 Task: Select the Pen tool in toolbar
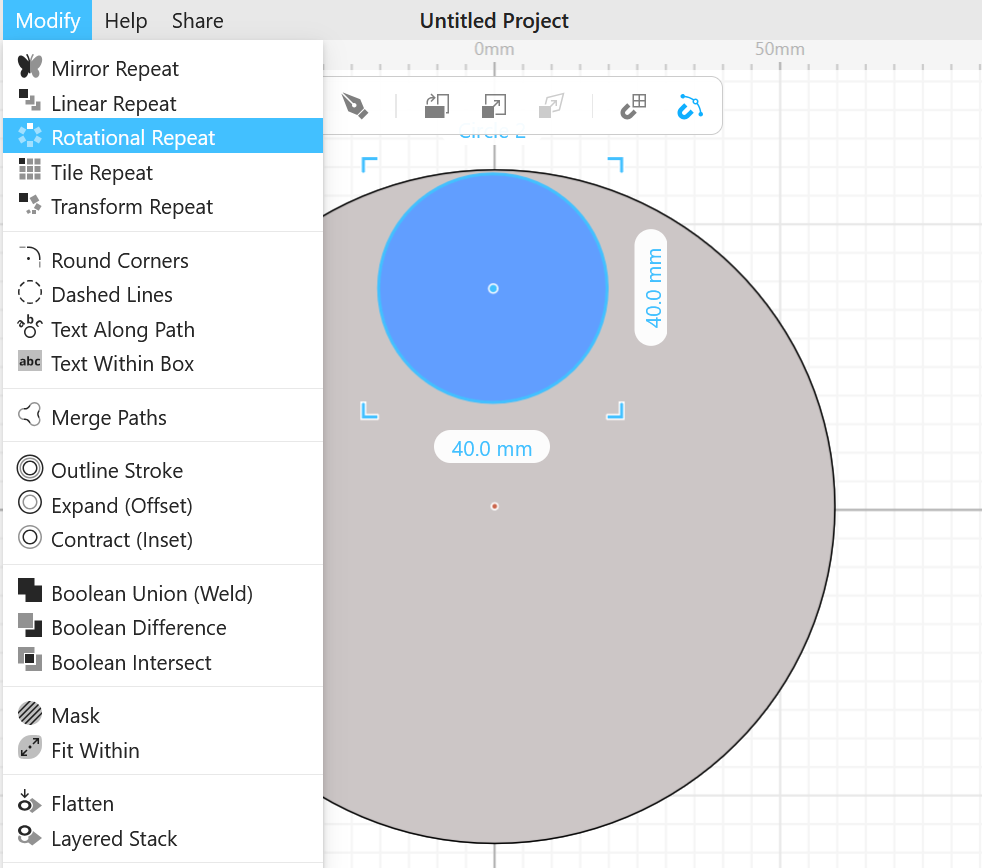pos(355,106)
